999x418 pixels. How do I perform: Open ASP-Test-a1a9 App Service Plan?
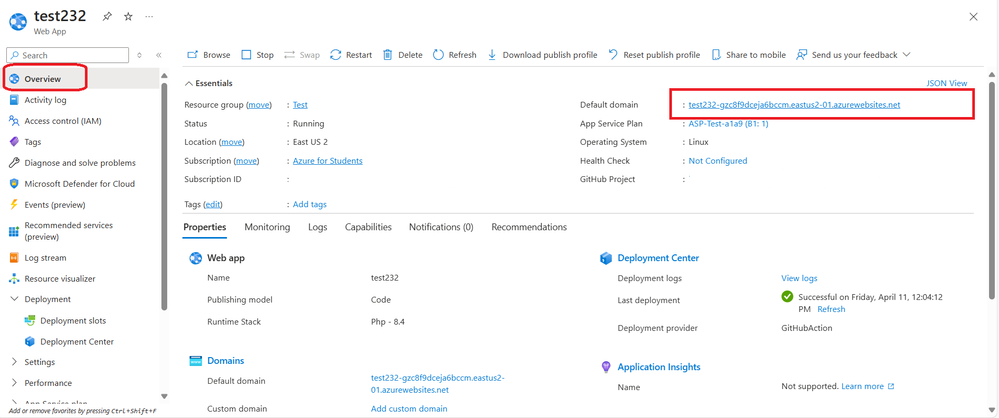point(728,124)
